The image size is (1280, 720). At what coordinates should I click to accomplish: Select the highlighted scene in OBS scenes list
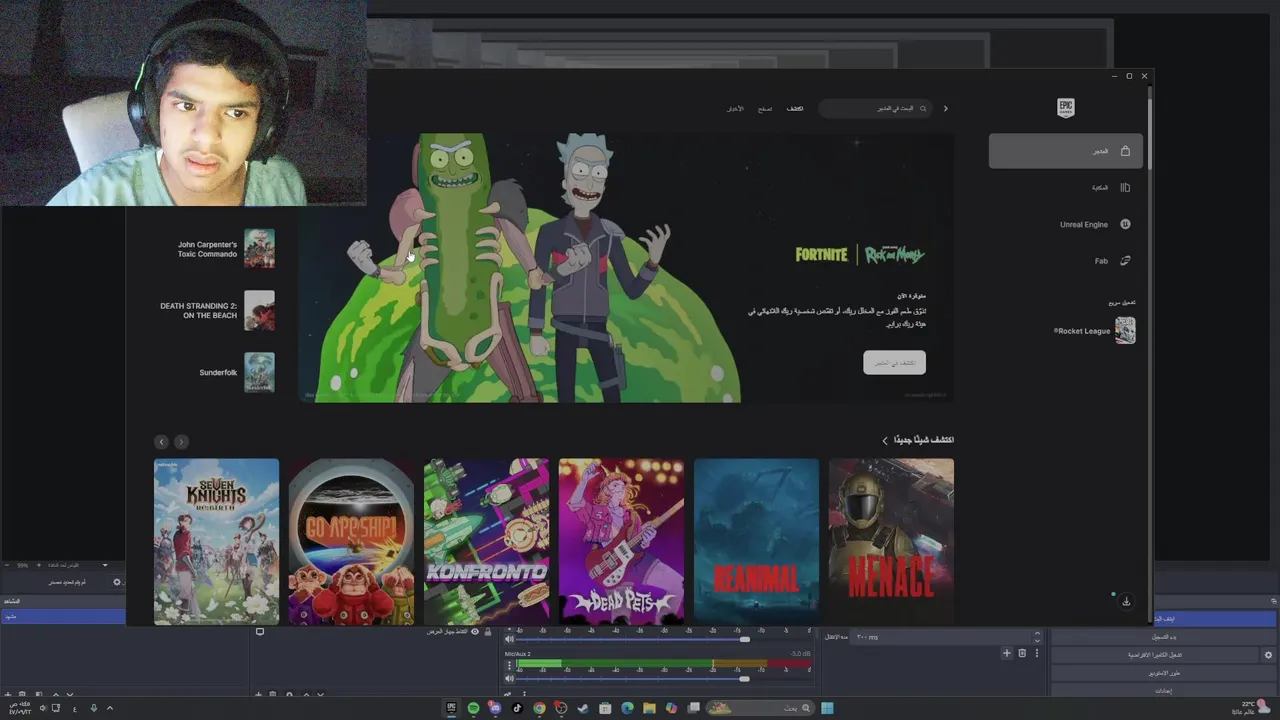coord(63,616)
